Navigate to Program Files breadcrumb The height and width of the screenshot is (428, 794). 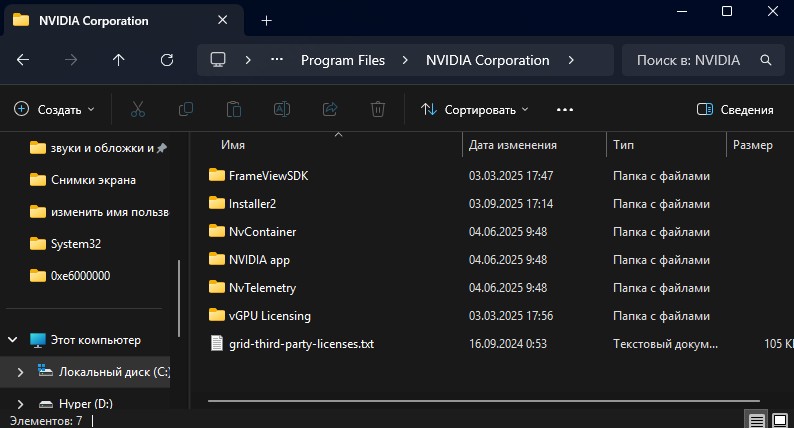(343, 60)
